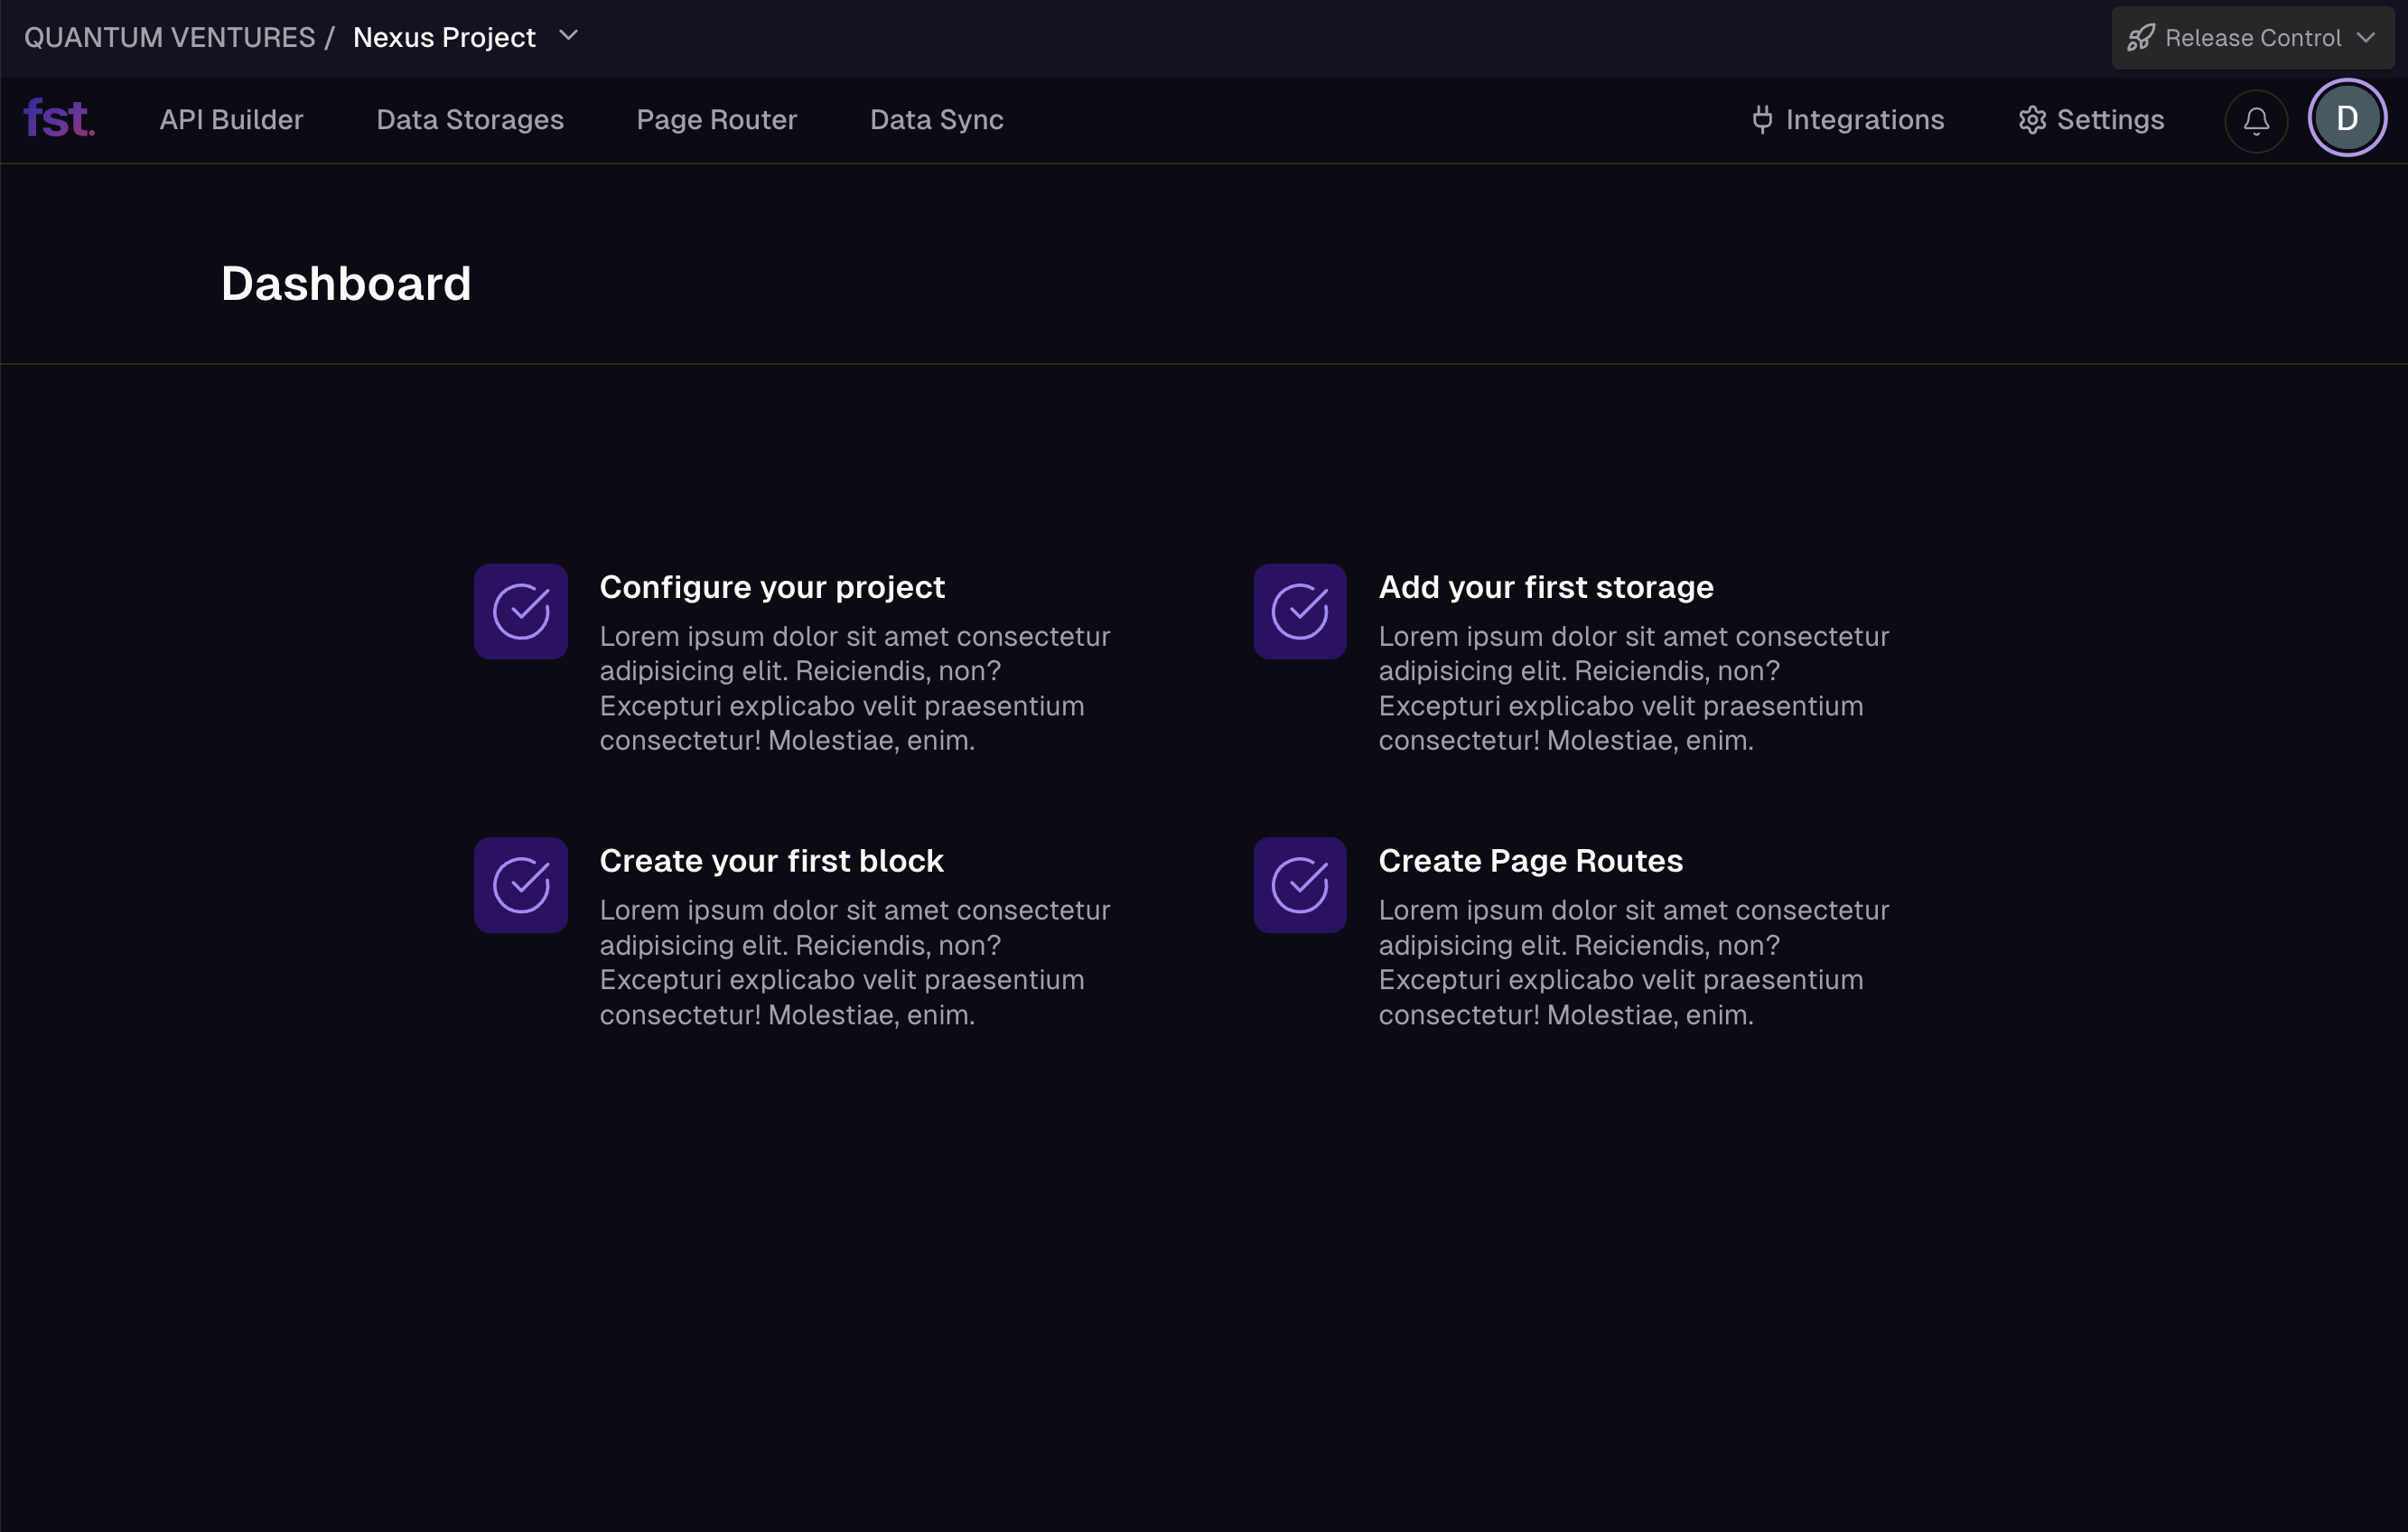Click the rocket icon in Release Control
2408x1532 pixels.
click(2140, 37)
